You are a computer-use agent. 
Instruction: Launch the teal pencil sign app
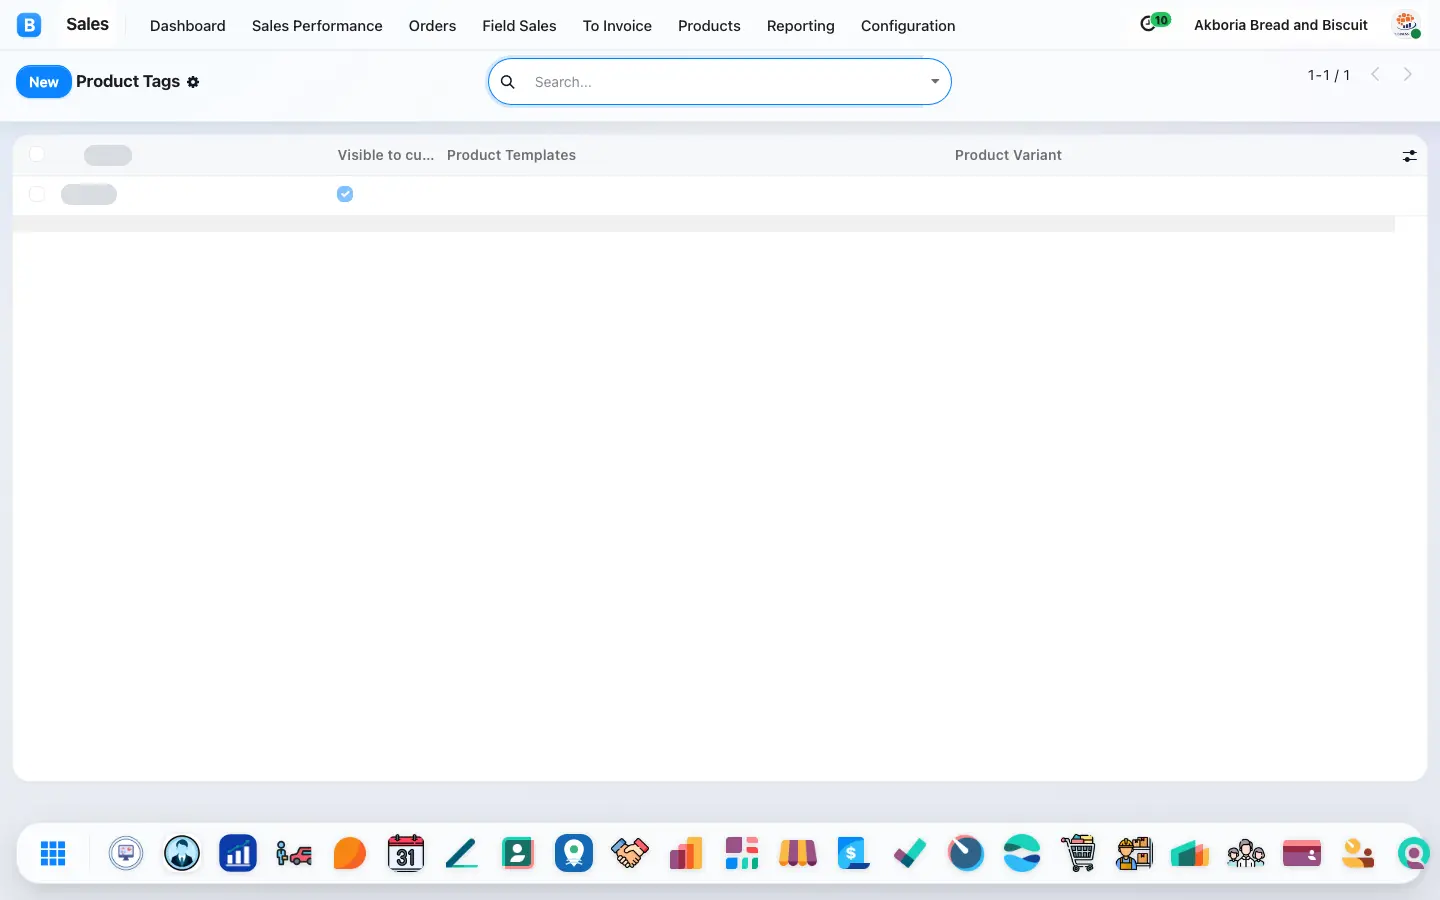[x=462, y=853]
